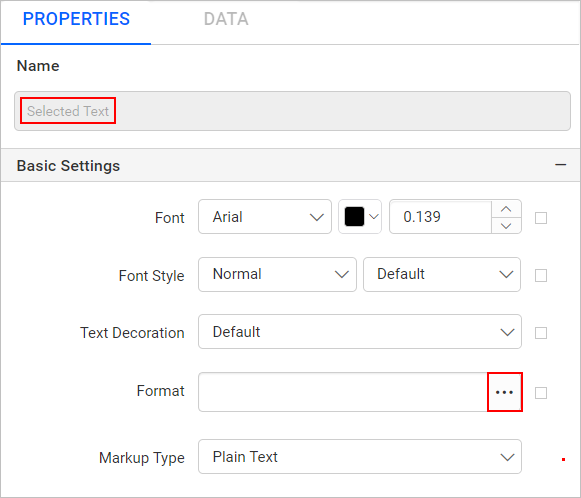
Task: Switch to the PROPERTIES tab
Action: [76, 19]
